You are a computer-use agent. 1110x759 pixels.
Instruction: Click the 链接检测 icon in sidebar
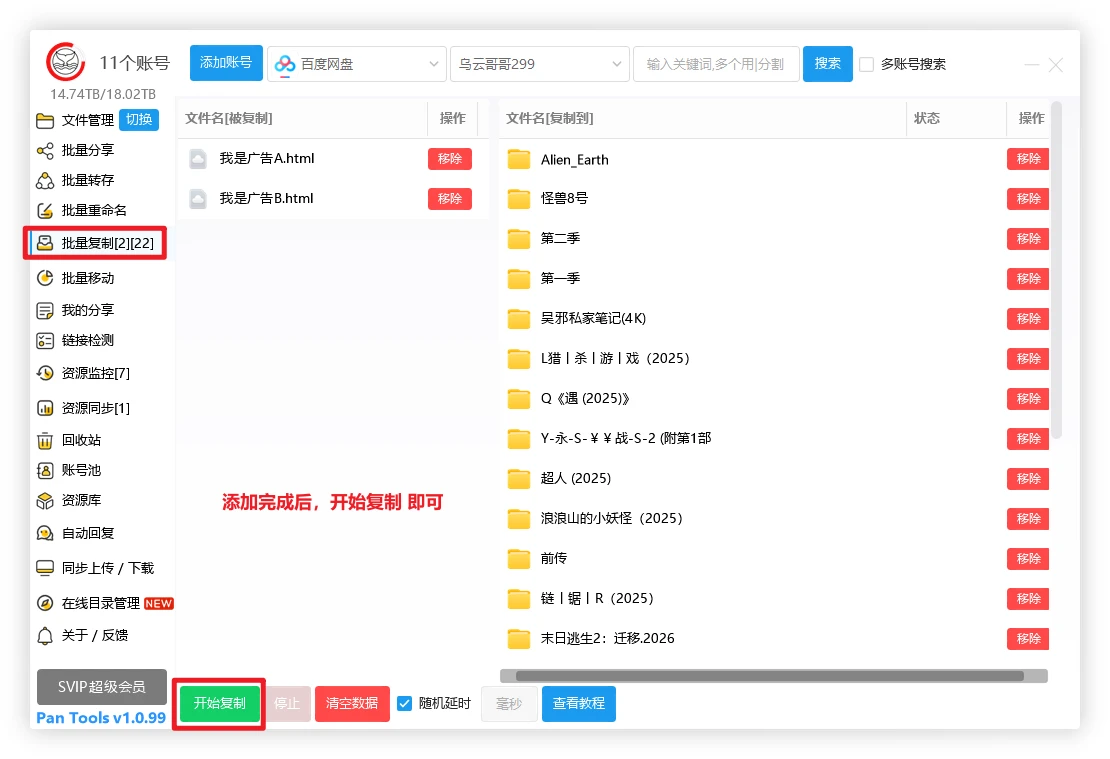pyautogui.click(x=45, y=341)
